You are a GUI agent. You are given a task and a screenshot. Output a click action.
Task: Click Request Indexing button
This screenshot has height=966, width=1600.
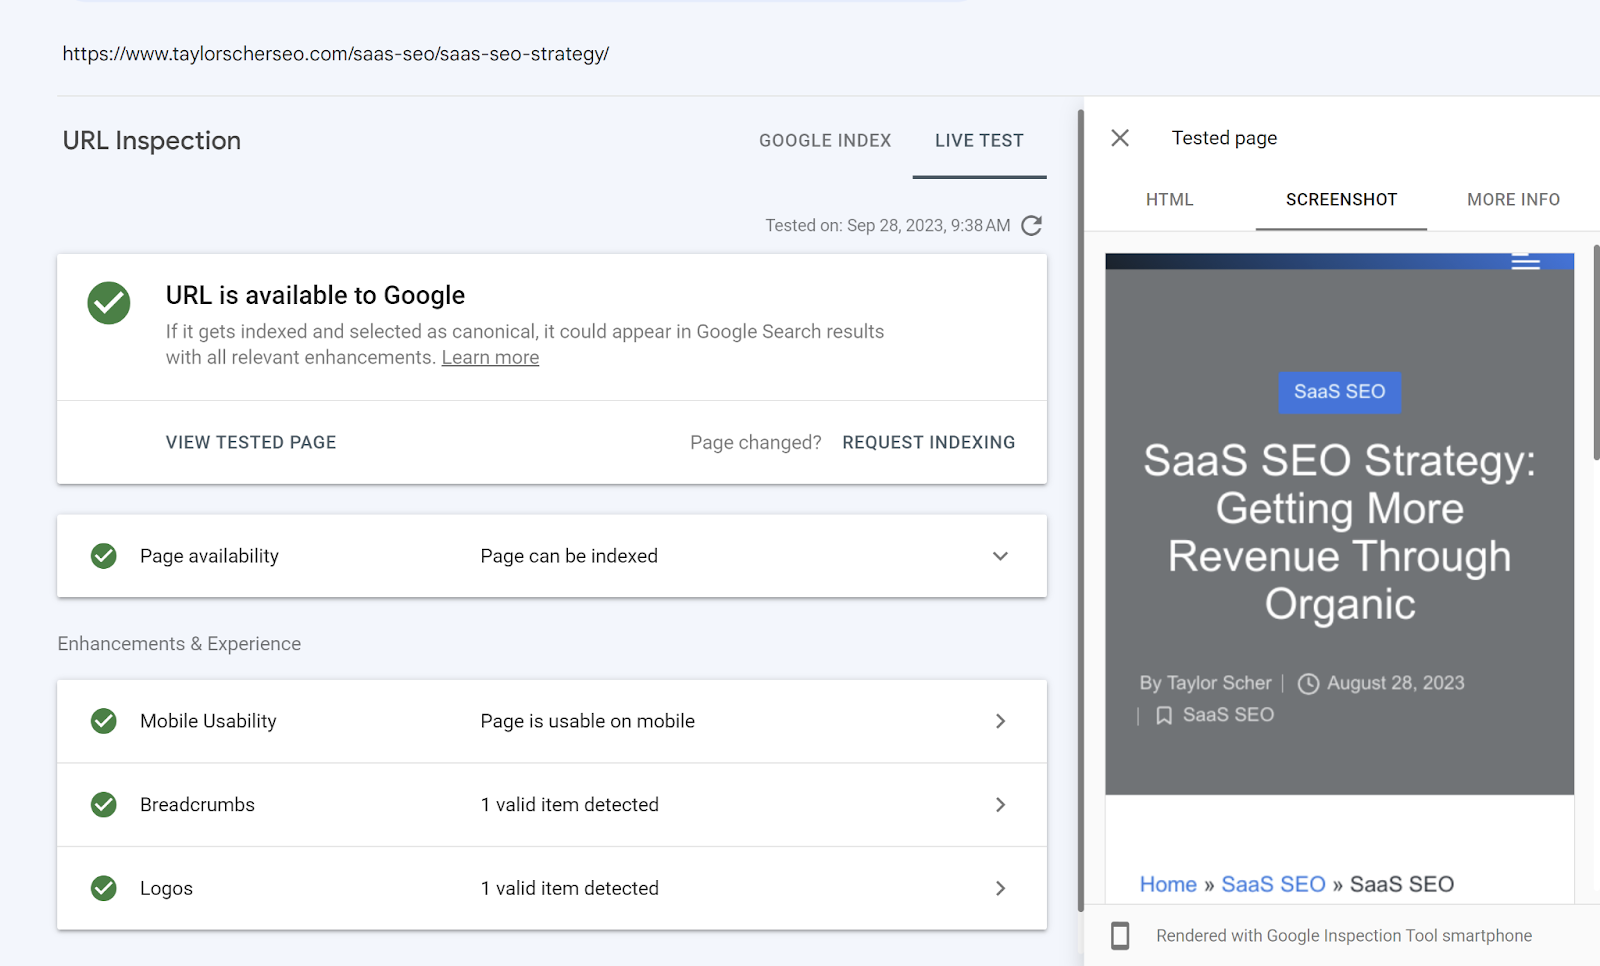click(x=928, y=443)
